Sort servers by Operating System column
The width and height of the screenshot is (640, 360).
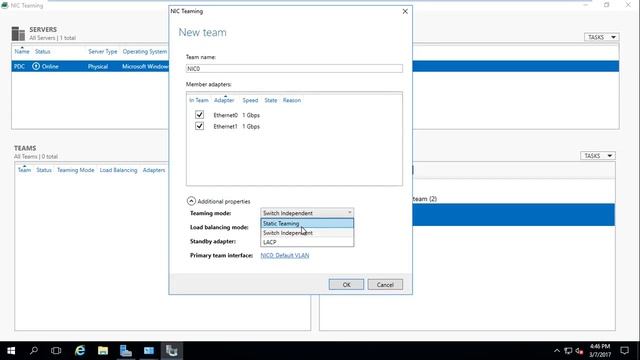pos(144,52)
